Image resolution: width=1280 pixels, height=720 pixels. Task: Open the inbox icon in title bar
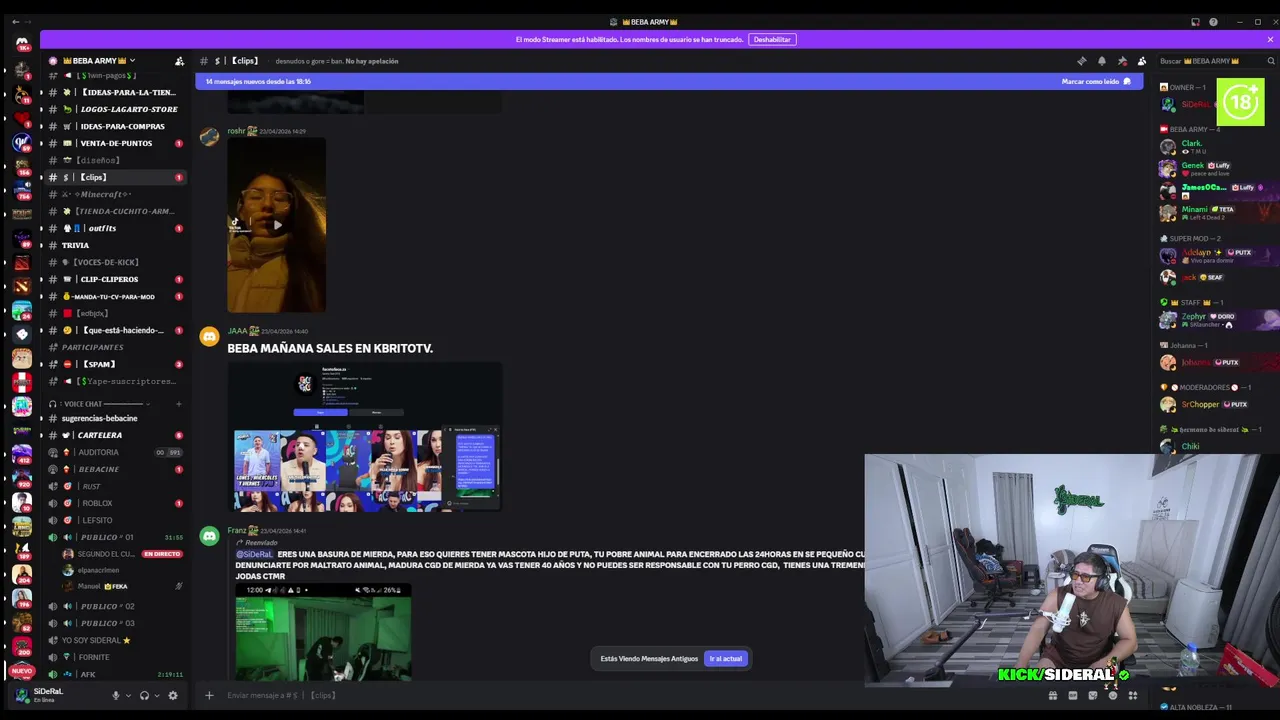pos(1195,22)
